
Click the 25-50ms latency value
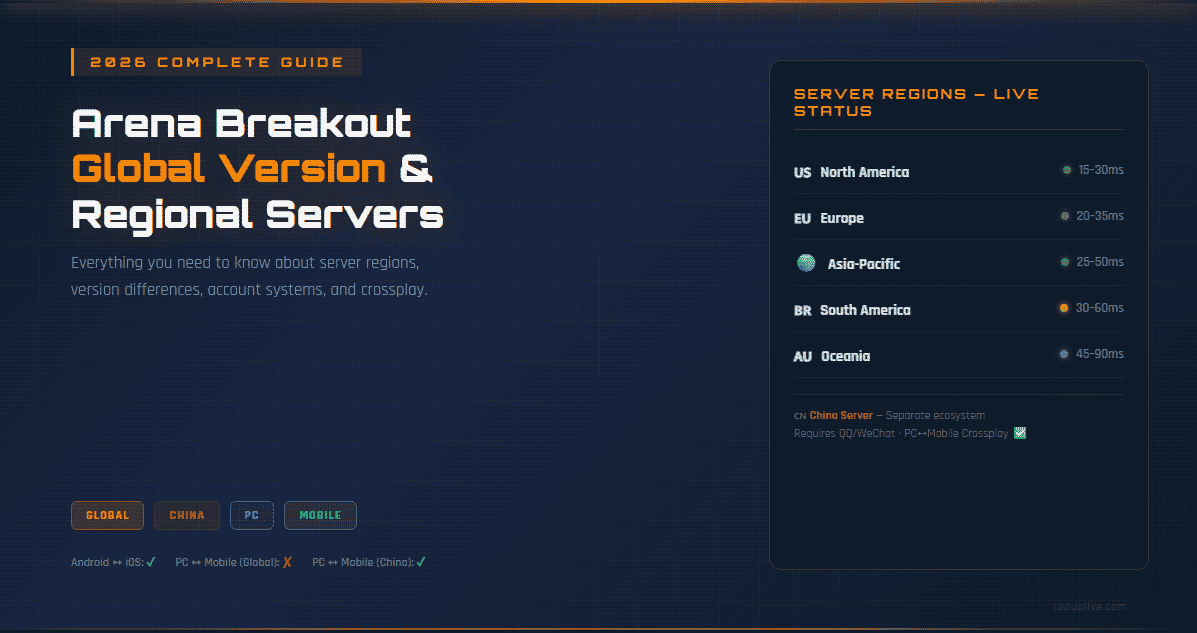click(1100, 262)
